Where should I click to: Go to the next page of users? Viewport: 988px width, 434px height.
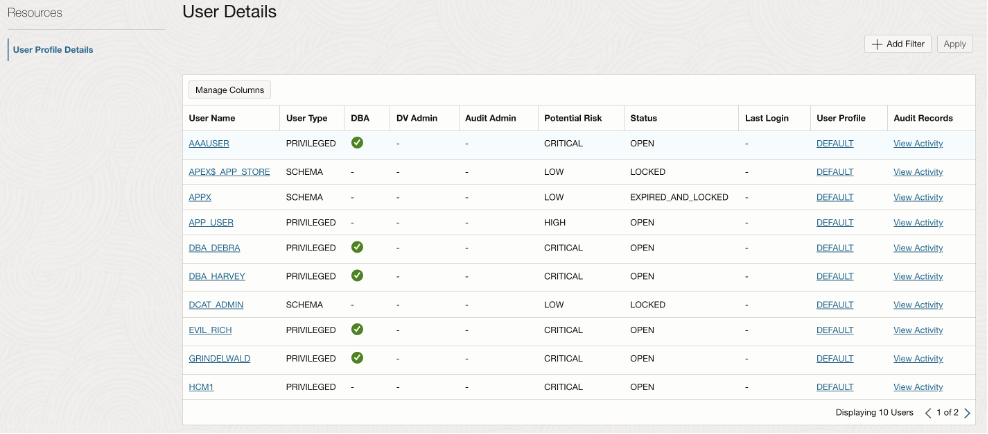click(967, 413)
